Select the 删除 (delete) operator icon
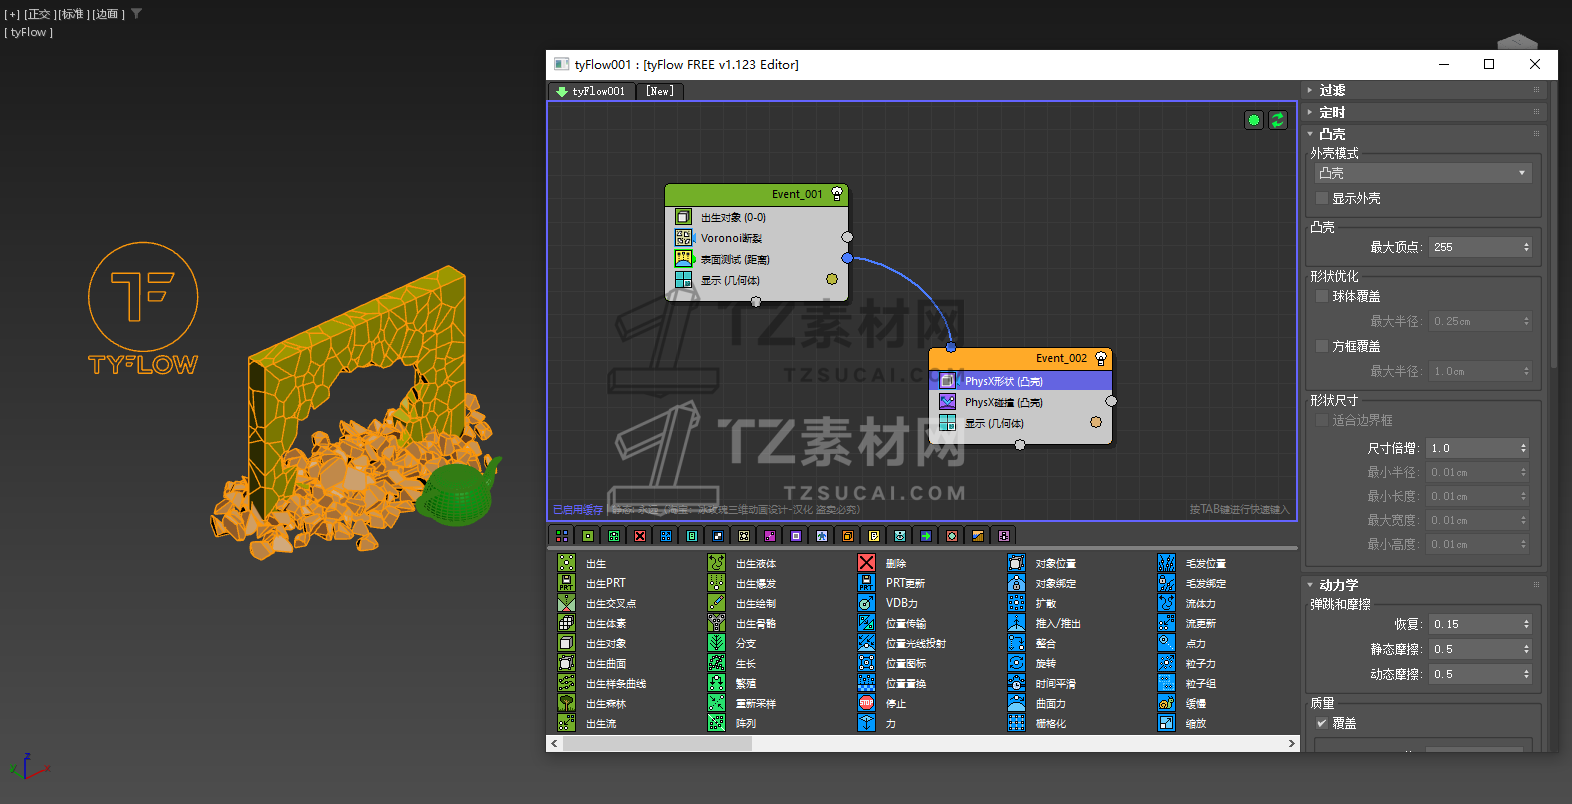Screen dimensions: 1572x804 866,563
